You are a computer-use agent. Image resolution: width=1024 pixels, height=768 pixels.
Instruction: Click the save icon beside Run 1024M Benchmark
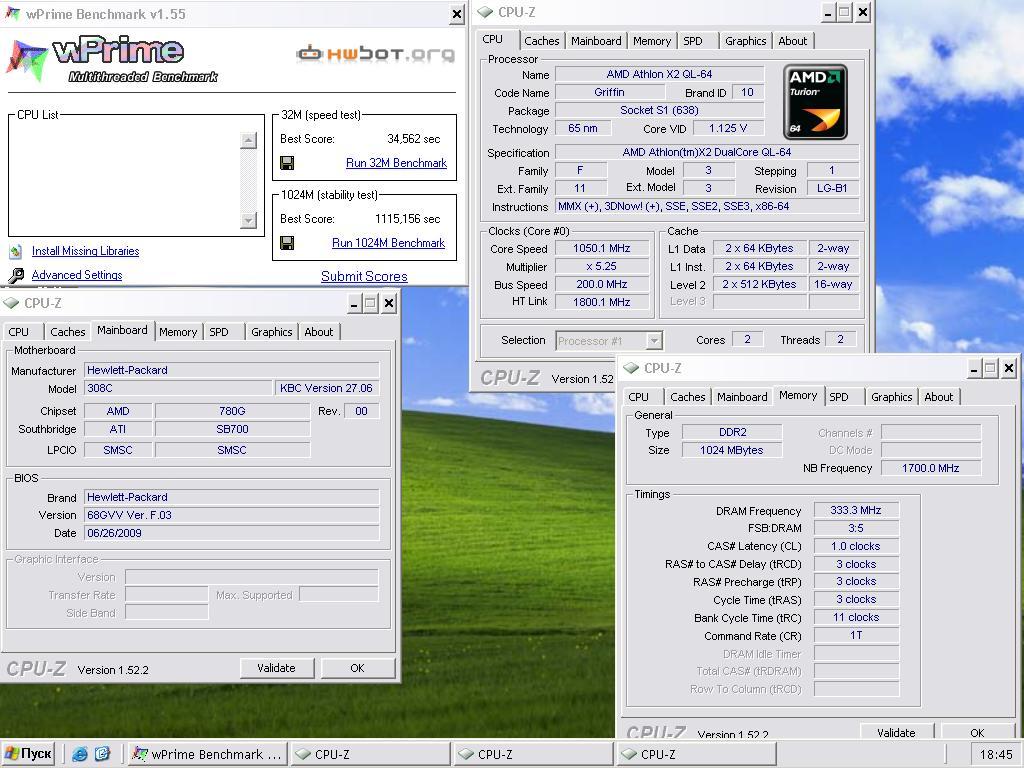pos(287,243)
